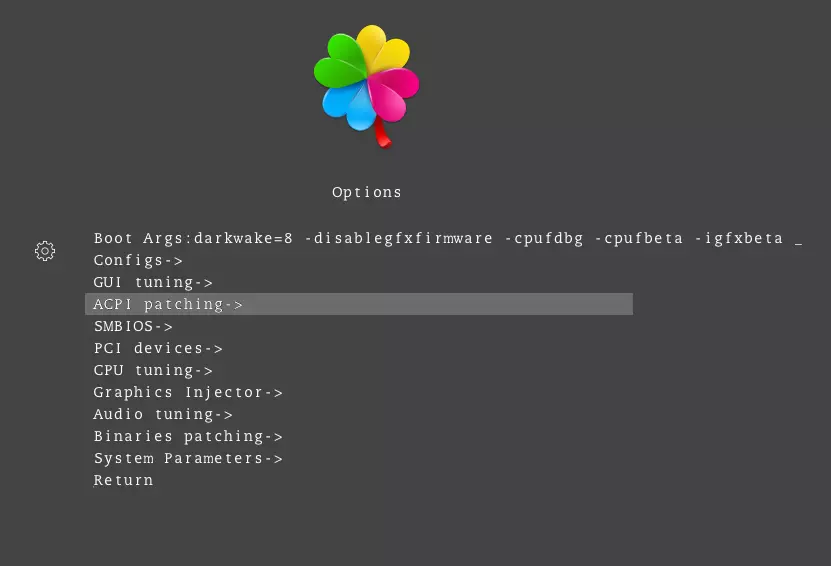
Task: Expand GUI tuning options
Action: tap(153, 283)
